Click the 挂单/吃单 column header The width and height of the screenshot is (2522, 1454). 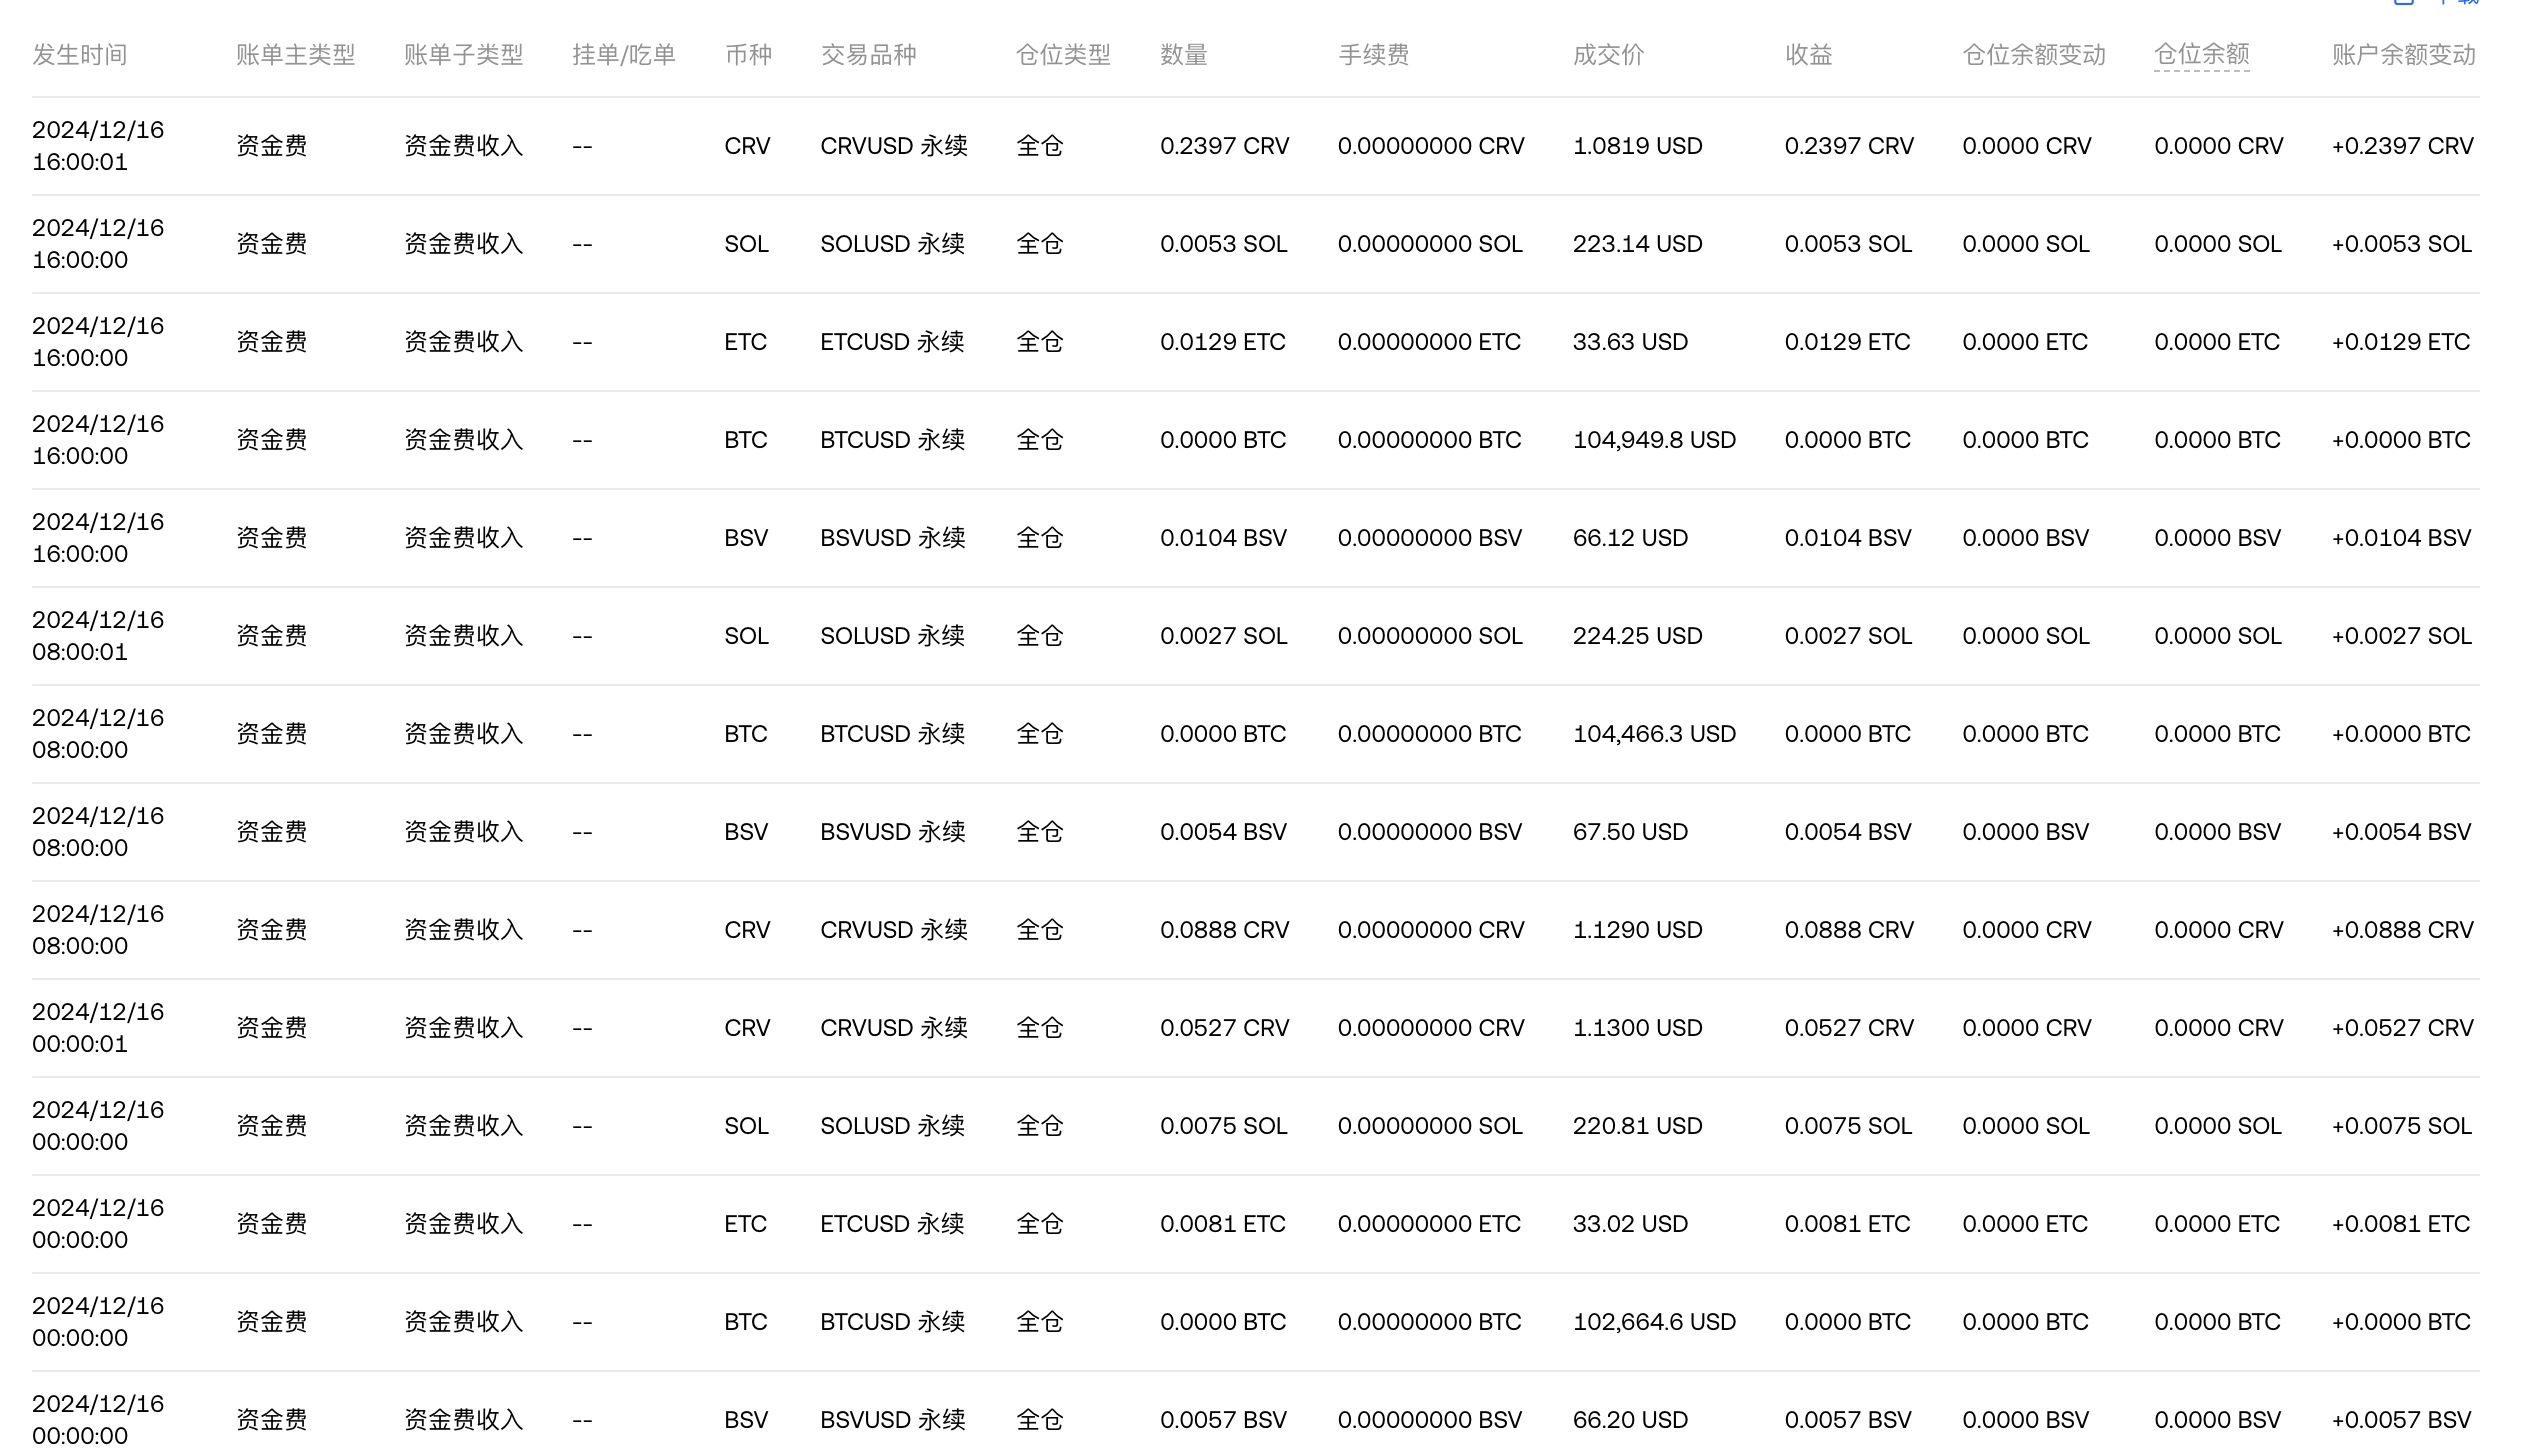coord(623,55)
